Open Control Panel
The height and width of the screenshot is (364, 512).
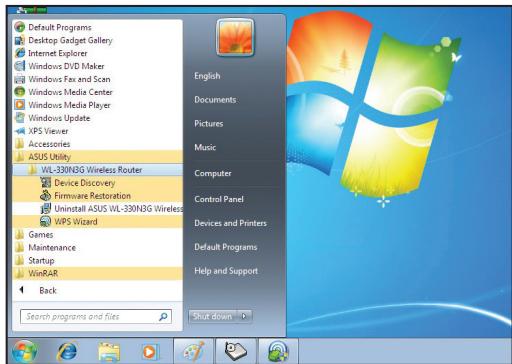point(219,199)
